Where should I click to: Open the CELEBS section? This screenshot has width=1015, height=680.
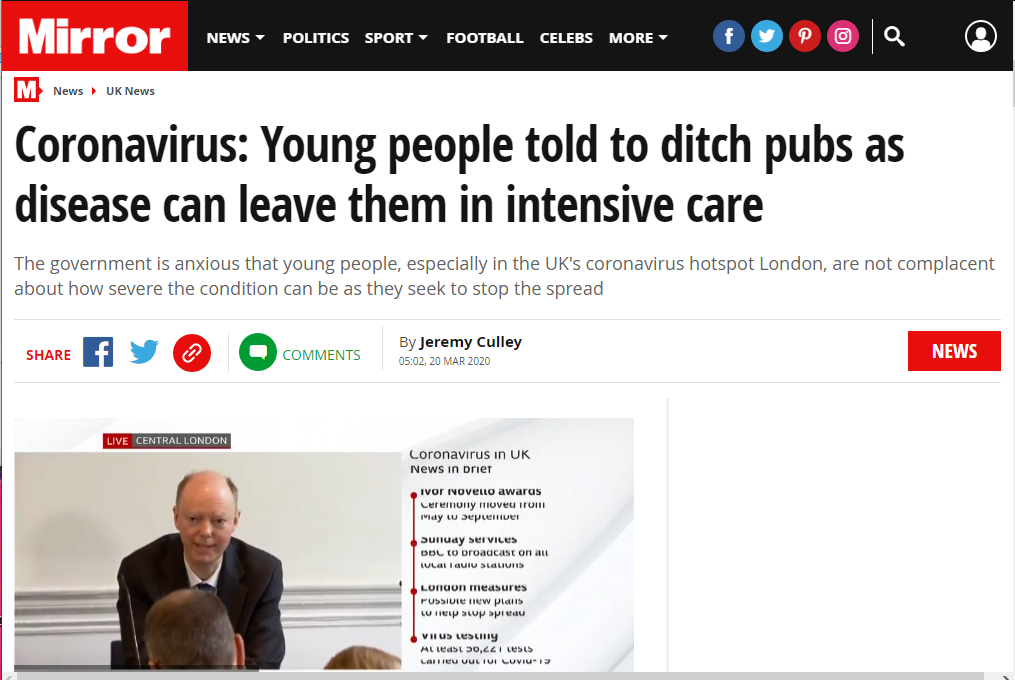point(566,38)
